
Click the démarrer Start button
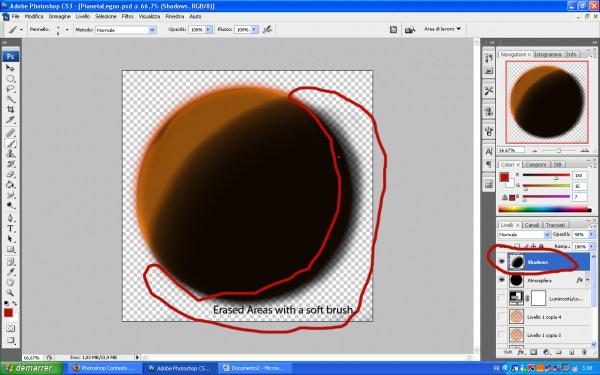point(31,368)
